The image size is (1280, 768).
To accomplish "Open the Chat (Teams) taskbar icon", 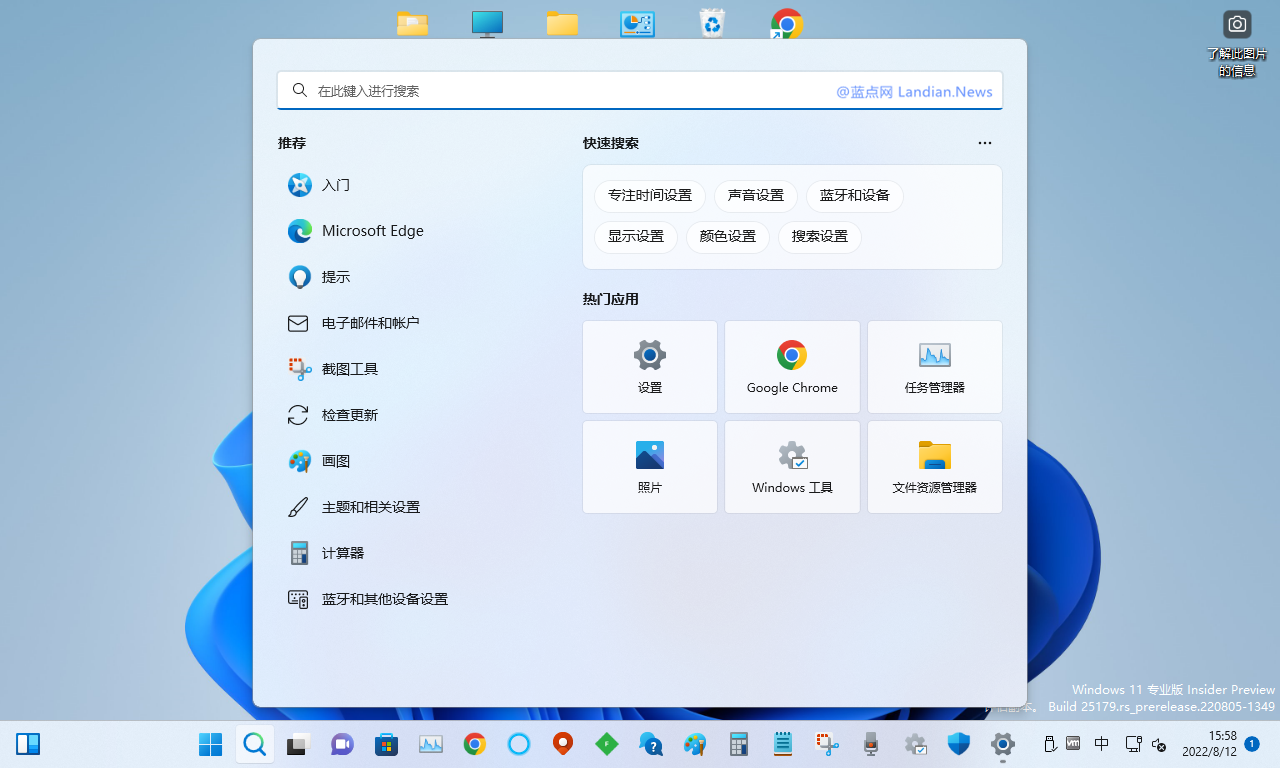I will coord(342,744).
